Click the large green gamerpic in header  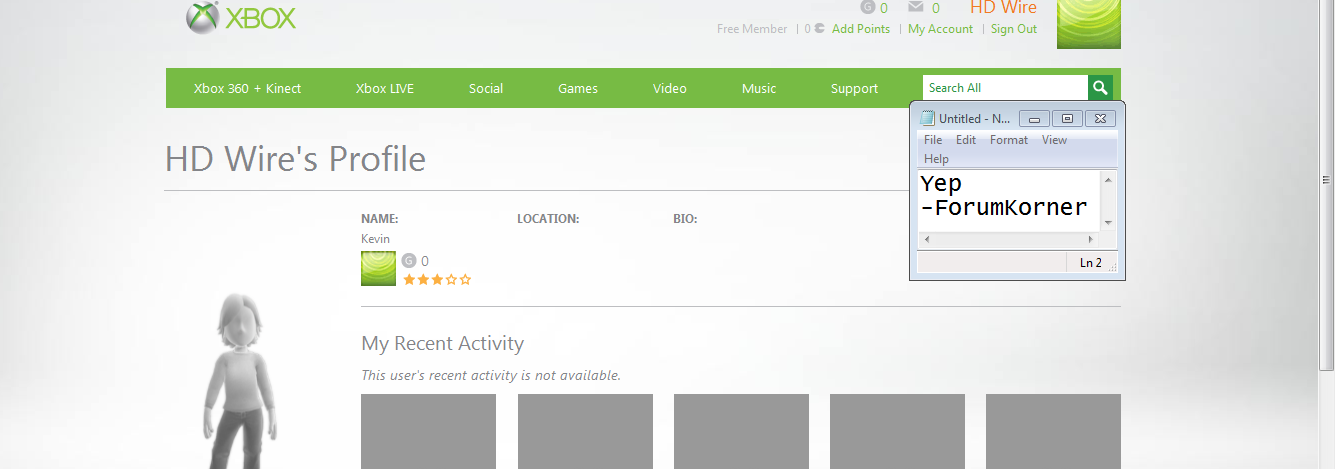(1089, 24)
